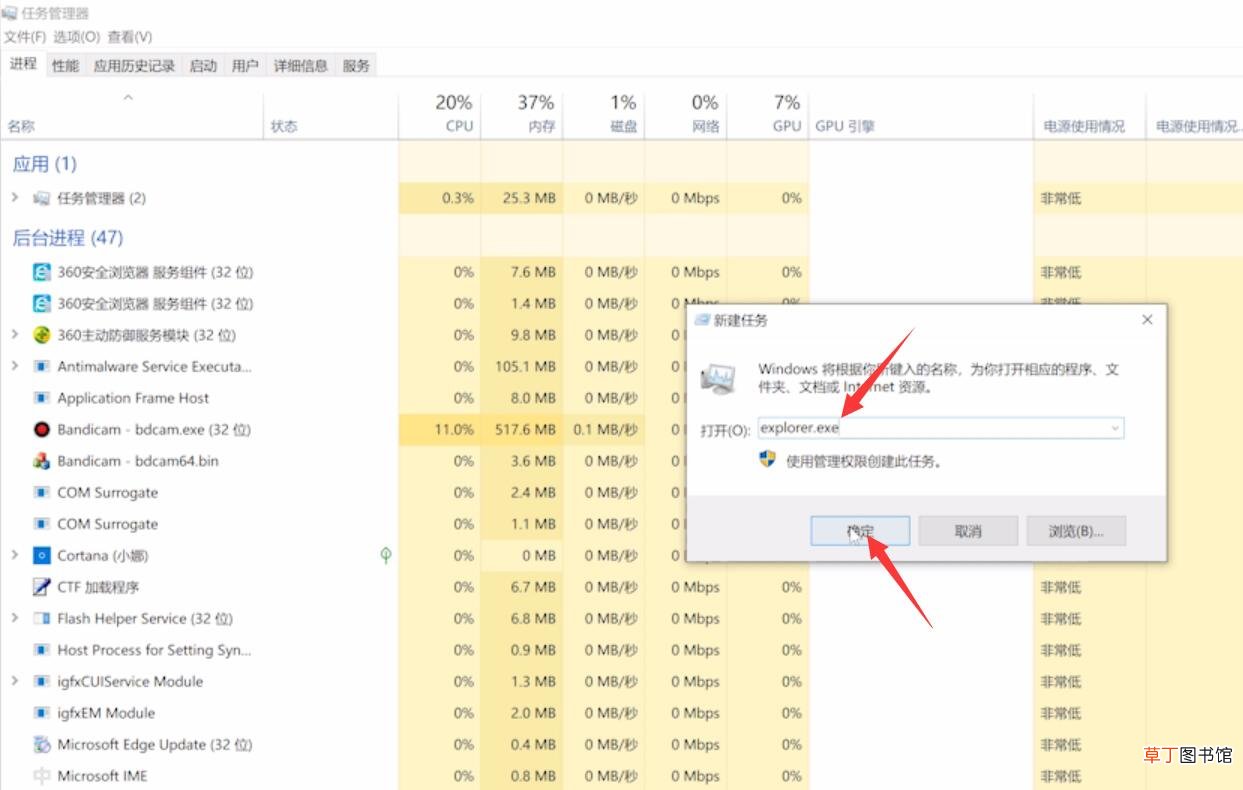
Task: Expand the 360主动防御服务模块 row
Action: point(14,335)
